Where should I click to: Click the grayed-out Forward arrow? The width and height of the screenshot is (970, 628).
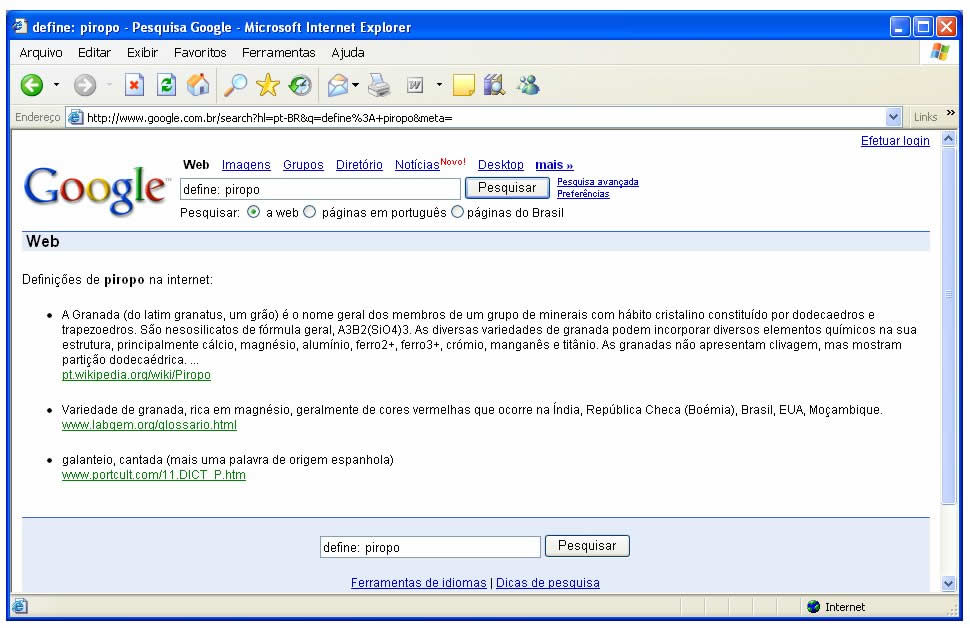(x=85, y=85)
